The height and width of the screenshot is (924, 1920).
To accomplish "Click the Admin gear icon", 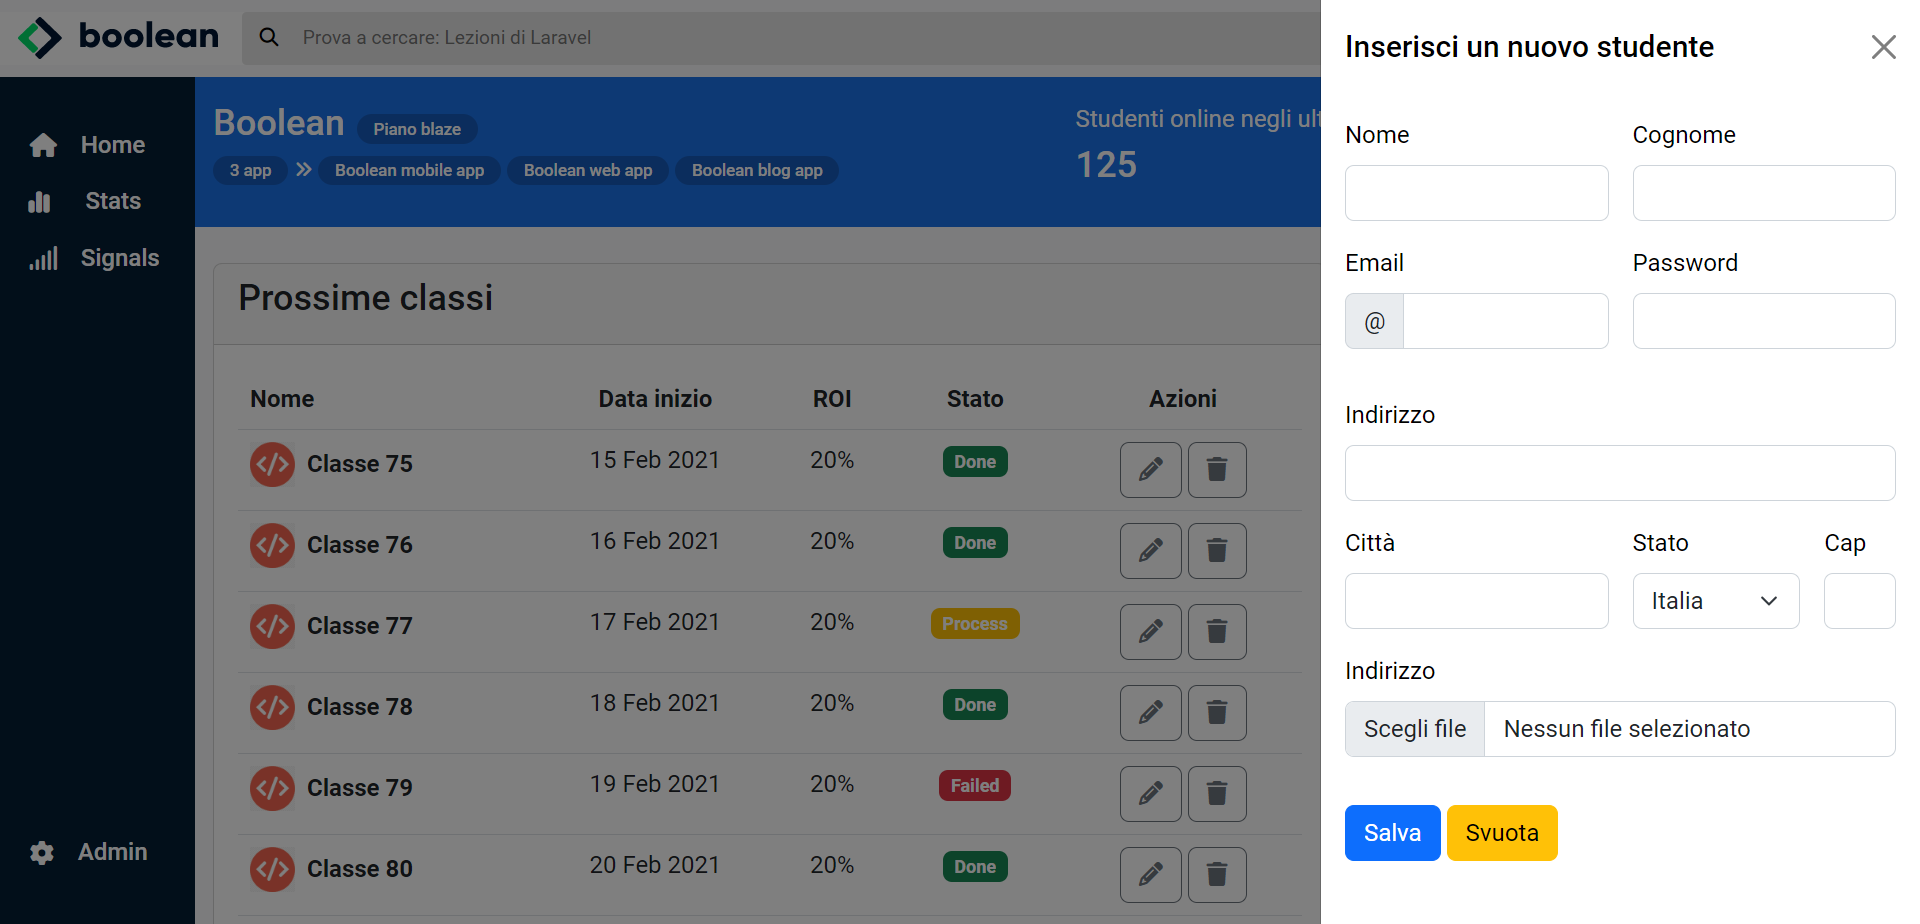I will click(42, 852).
